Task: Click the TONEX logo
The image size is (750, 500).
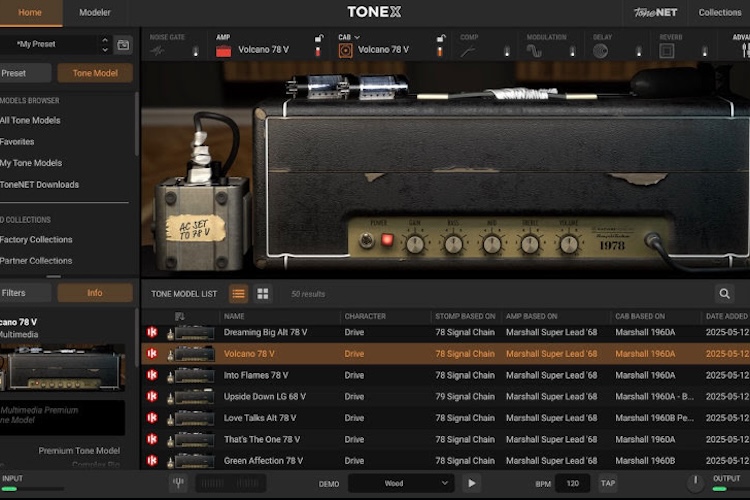Action: coord(374,12)
